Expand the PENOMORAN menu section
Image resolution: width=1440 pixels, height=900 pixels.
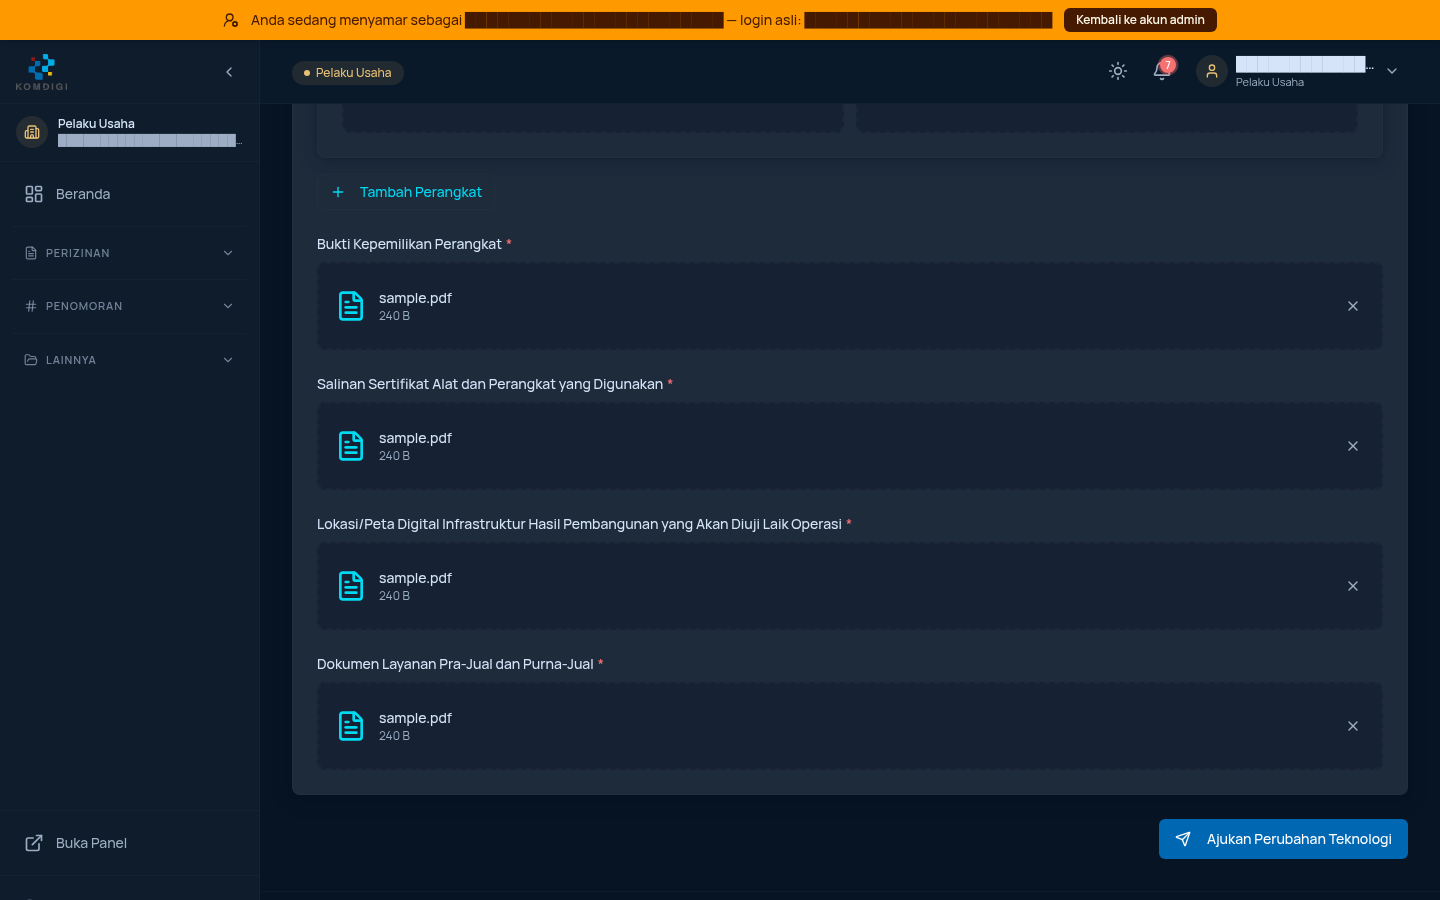tap(130, 306)
